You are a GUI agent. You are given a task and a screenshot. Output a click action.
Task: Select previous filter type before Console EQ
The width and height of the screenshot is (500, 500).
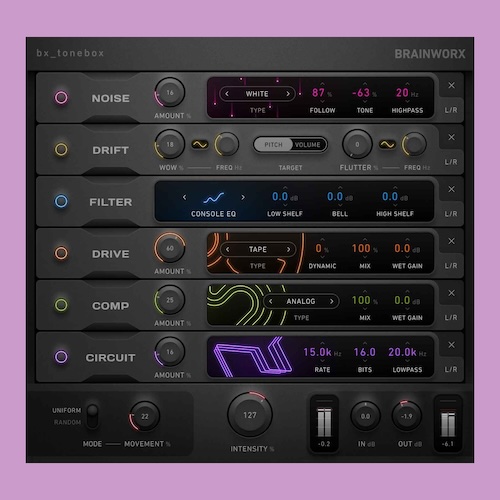pos(185,197)
